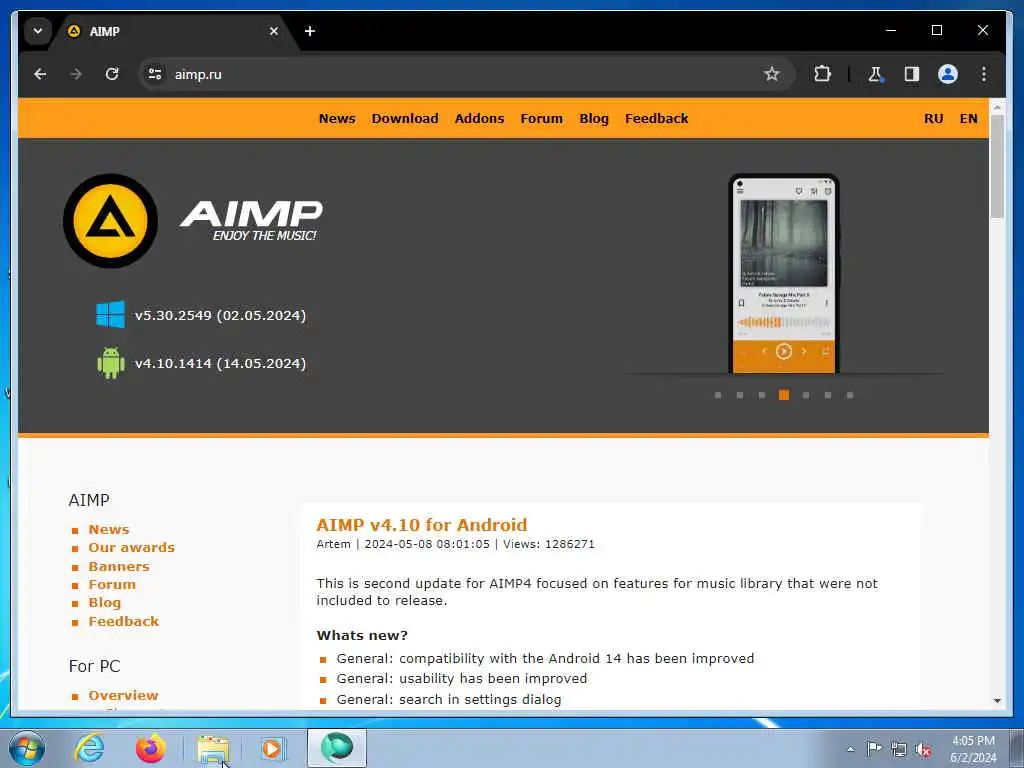This screenshot has height=768, width=1024.
Task: Open Windows version v5.30.2549 link
Action: tap(220, 315)
